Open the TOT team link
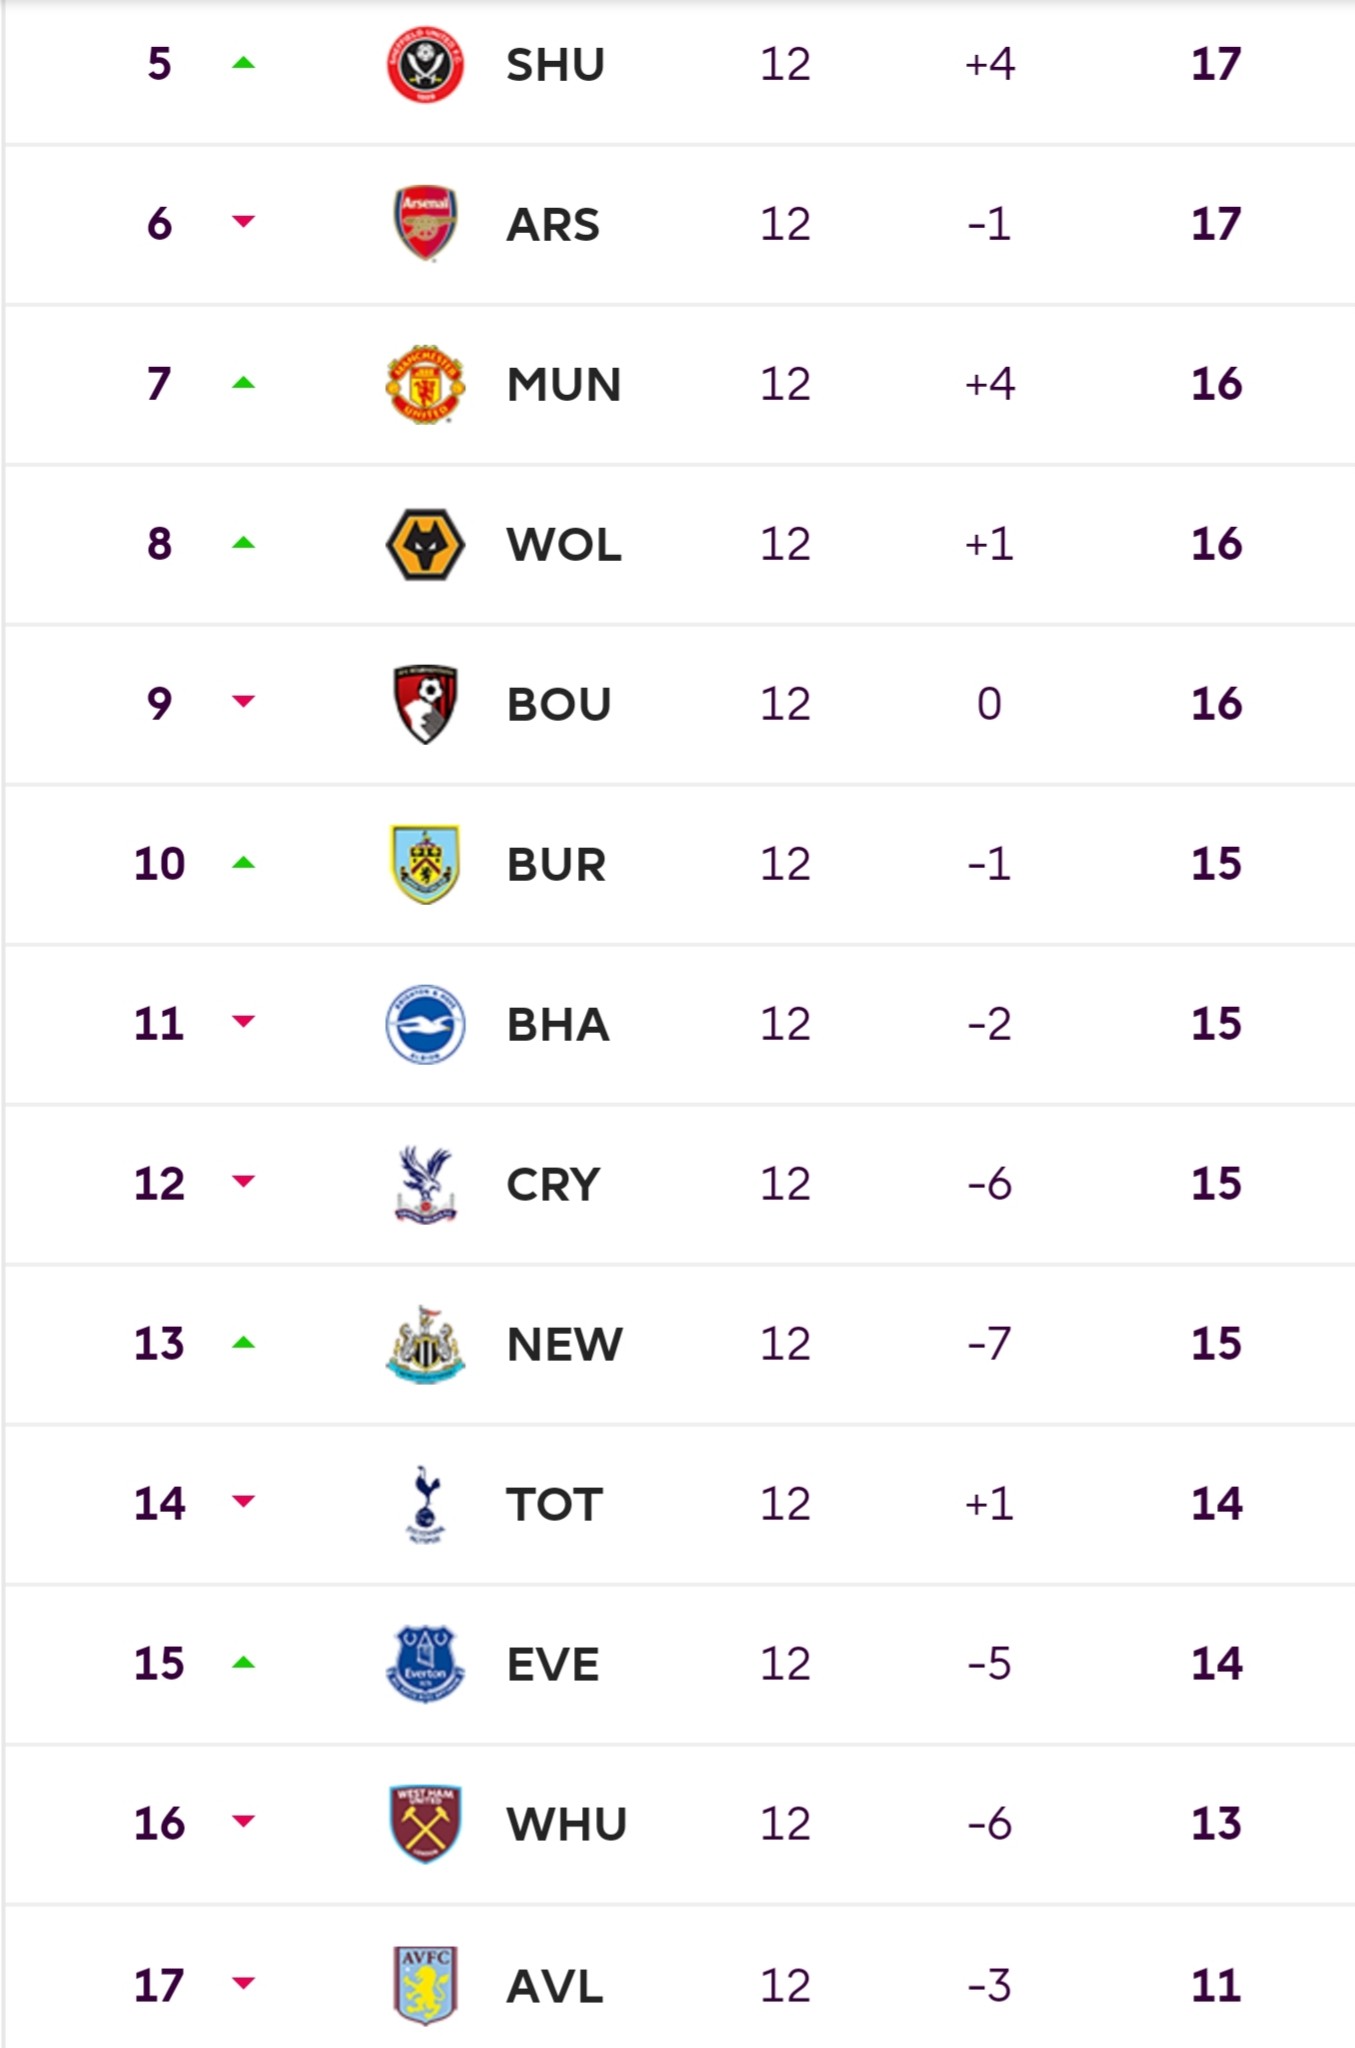This screenshot has width=1355, height=2048. [x=555, y=1505]
